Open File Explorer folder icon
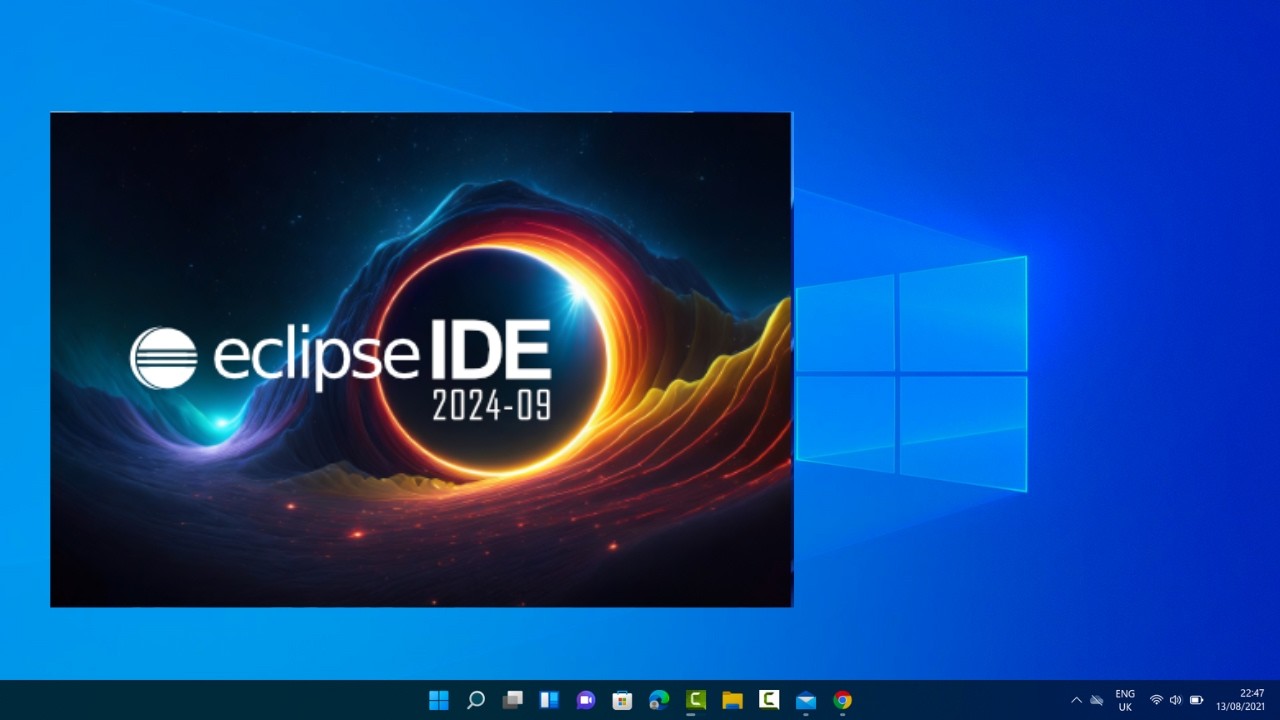The height and width of the screenshot is (720, 1280). point(732,700)
